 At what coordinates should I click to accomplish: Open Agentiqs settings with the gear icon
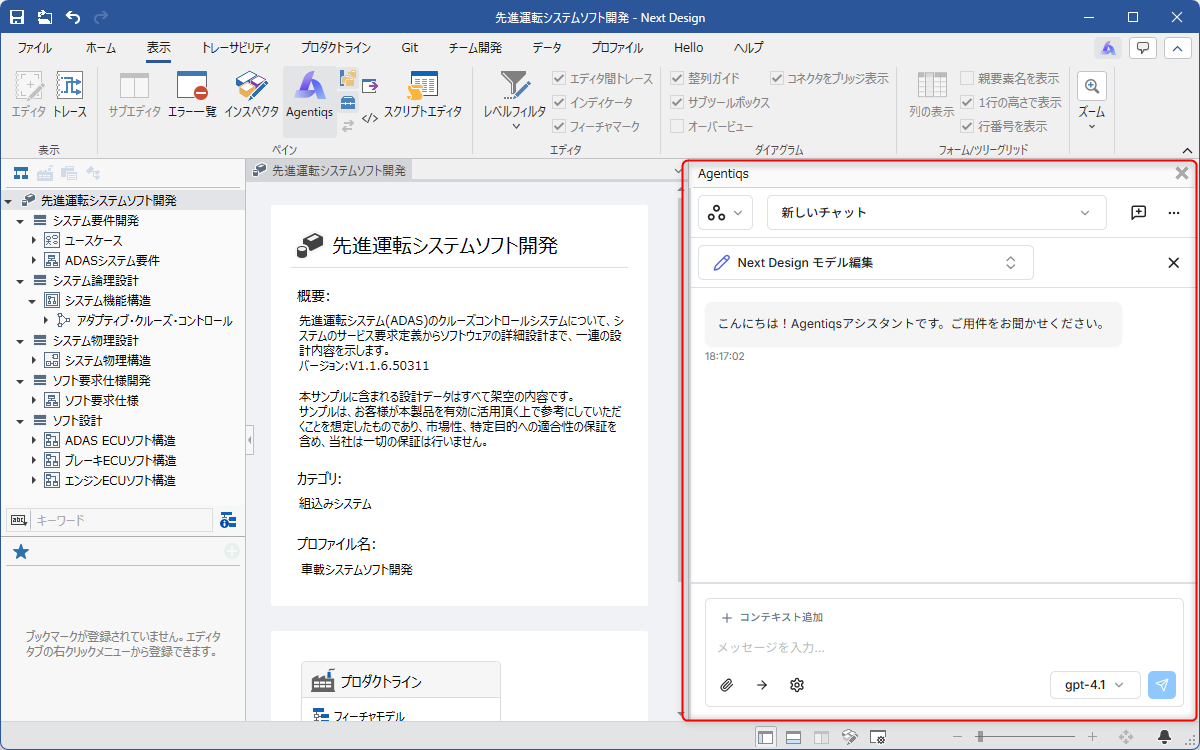pyautogui.click(x=797, y=685)
